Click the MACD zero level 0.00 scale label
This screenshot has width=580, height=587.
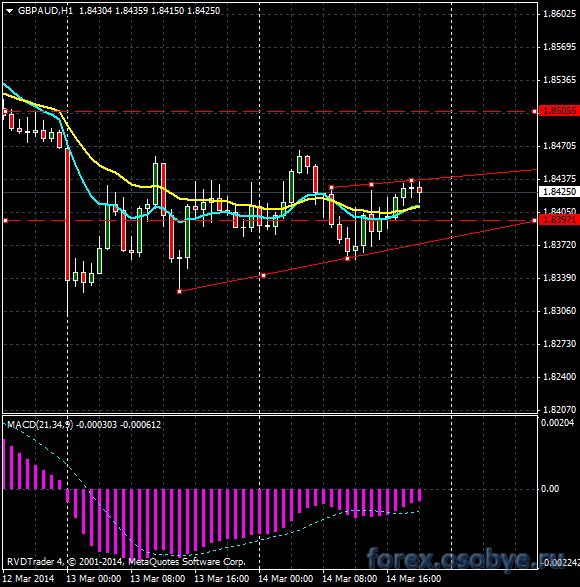(550, 489)
